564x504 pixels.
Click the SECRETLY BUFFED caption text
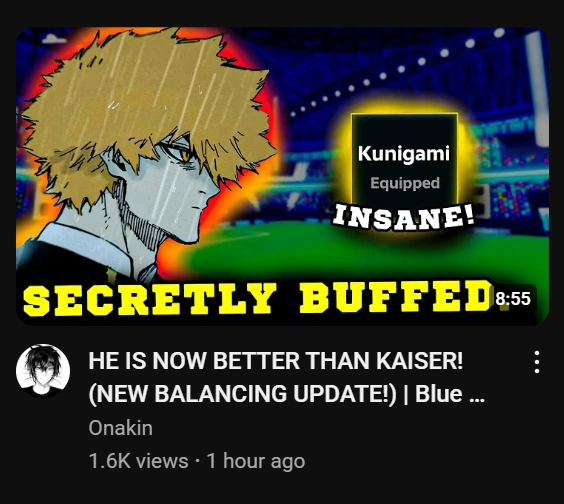(x=257, y=299)
